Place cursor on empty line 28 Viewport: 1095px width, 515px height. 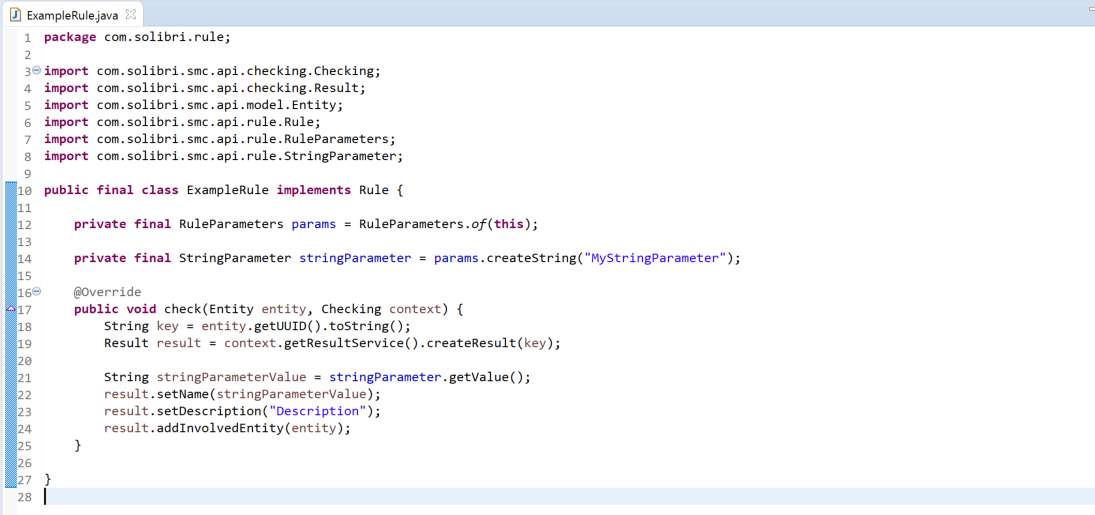coord(200,496)
